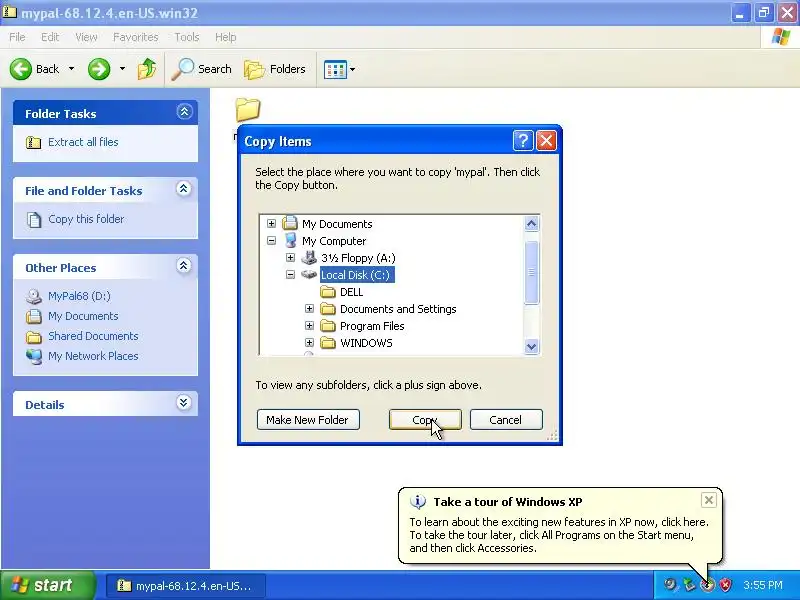Expand the WINDOWS folder node

tap(309, 342)
